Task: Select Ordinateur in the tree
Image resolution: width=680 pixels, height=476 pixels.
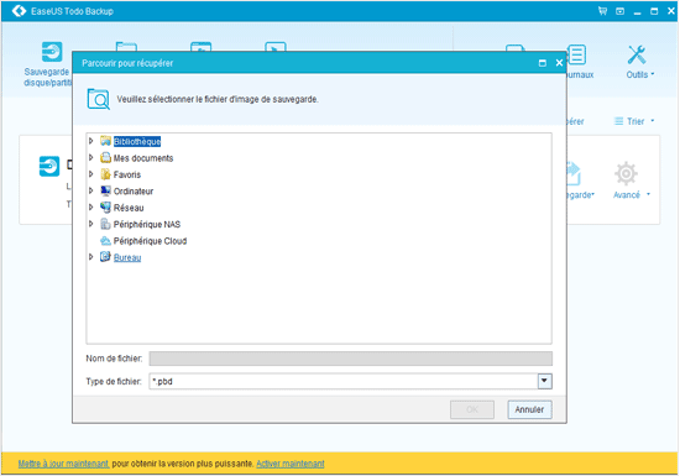Action: 133,191
